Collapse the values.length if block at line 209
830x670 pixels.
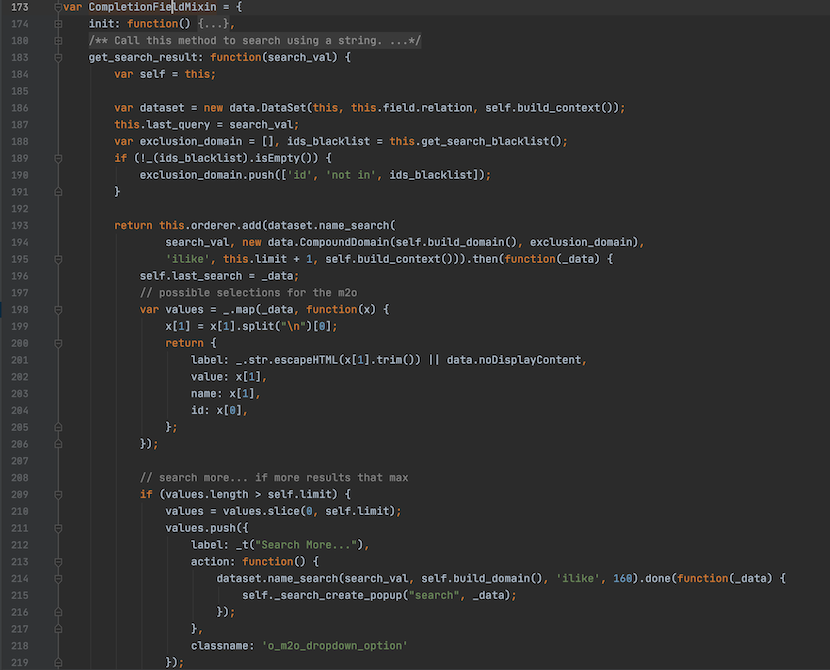click(58, 494)
